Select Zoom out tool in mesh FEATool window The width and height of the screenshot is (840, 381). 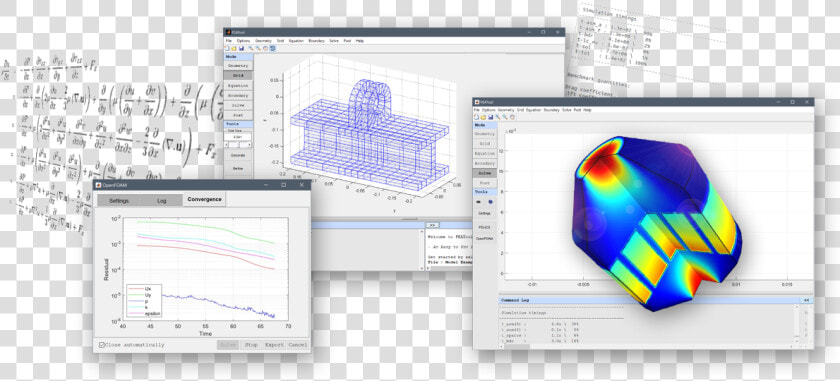pyautogui.click(x=258, y=48)
